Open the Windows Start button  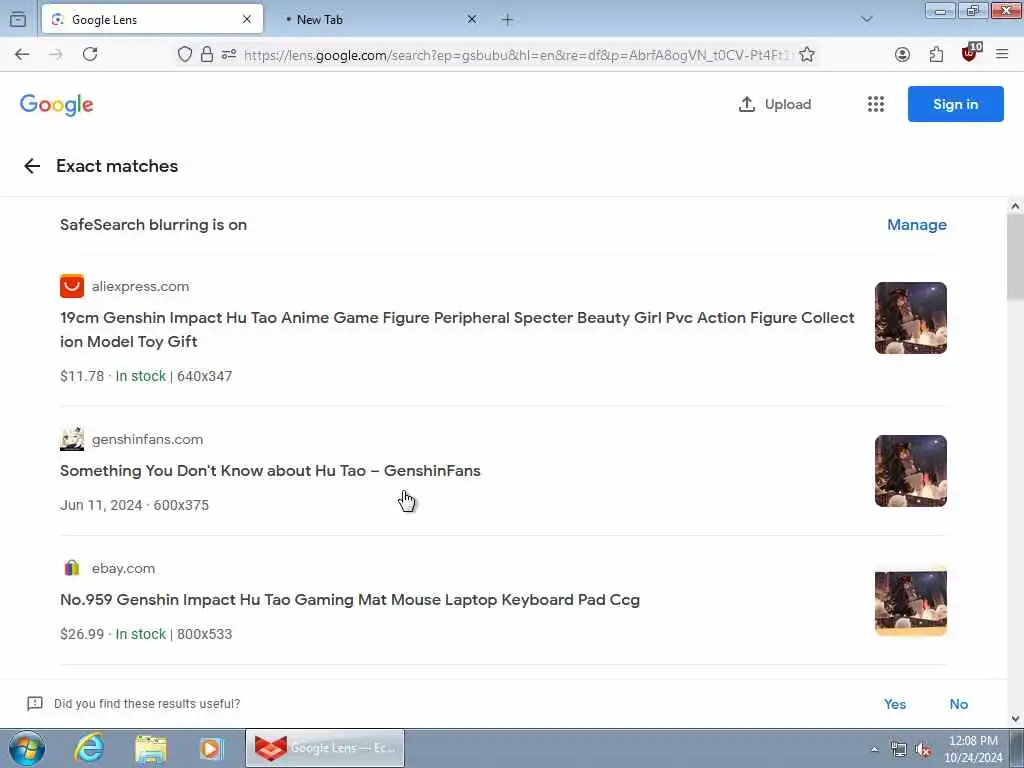[27, 748]
